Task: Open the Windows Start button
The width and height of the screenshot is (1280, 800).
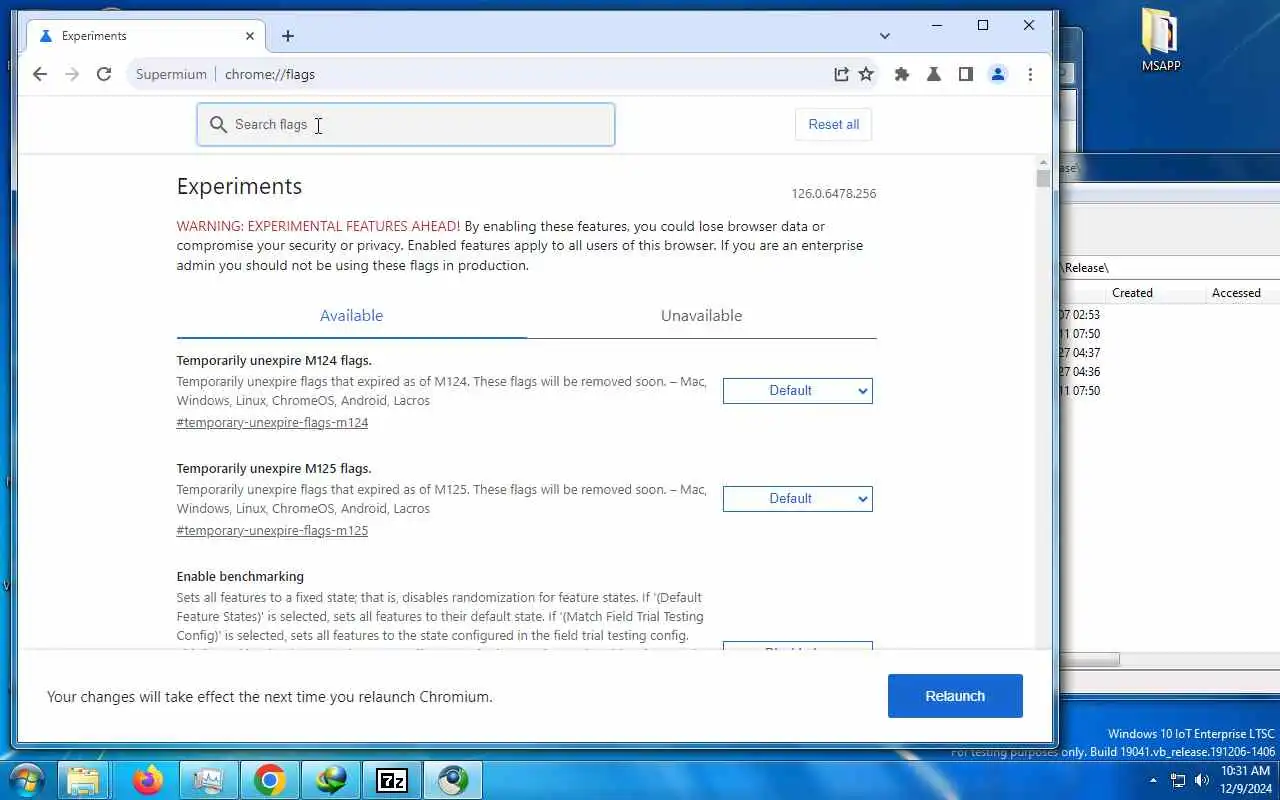Action: click(x=26, y=780)
